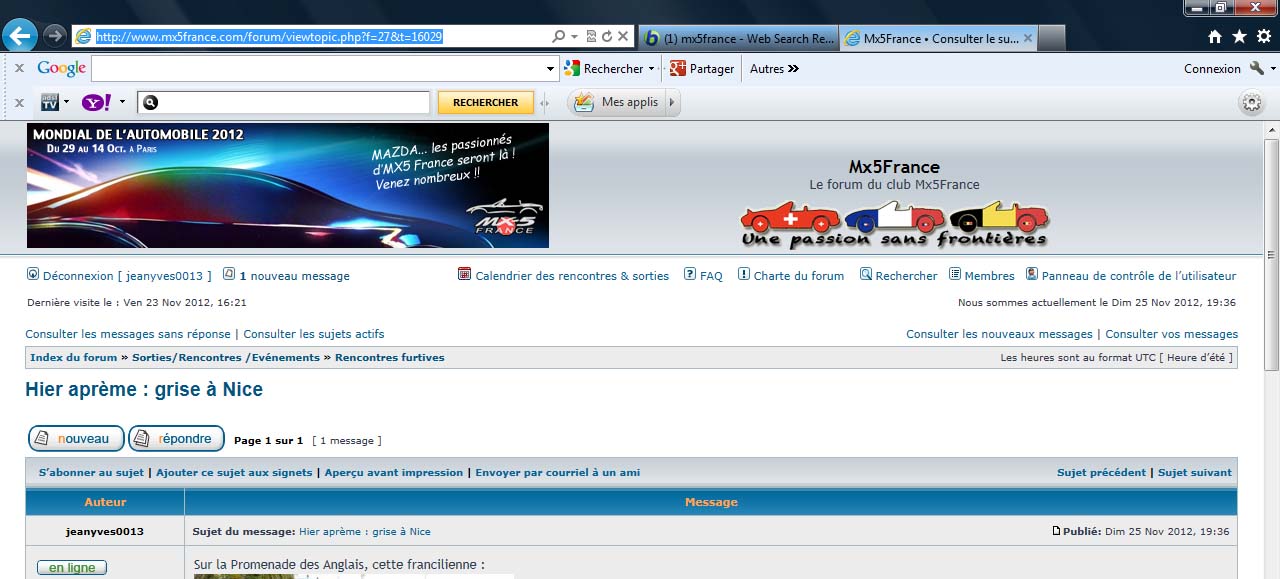The width and height of the screenshot is (1280, 579).
Task: Expand the Autres toolbar overflow chevron
Action: point(793,69)
